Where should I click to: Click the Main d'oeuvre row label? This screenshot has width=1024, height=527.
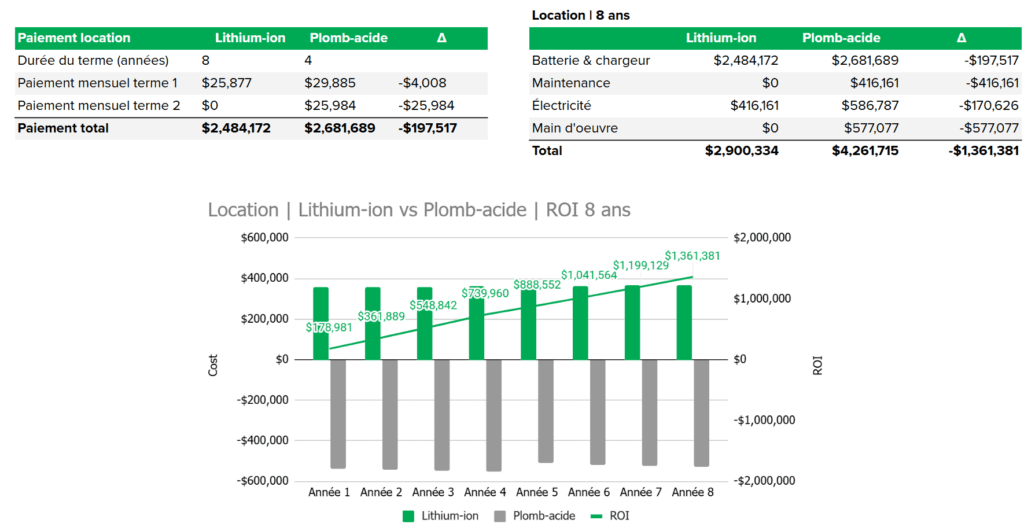(x=574, y=127)
